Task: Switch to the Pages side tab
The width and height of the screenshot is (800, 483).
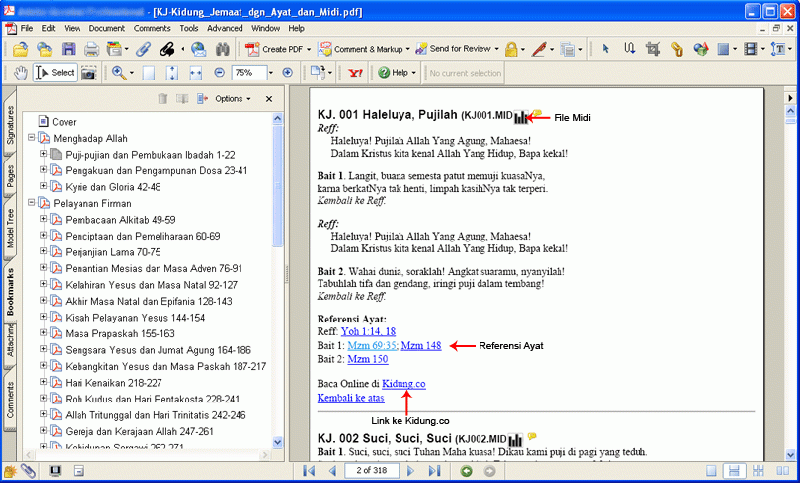Action: click(10, 177)
